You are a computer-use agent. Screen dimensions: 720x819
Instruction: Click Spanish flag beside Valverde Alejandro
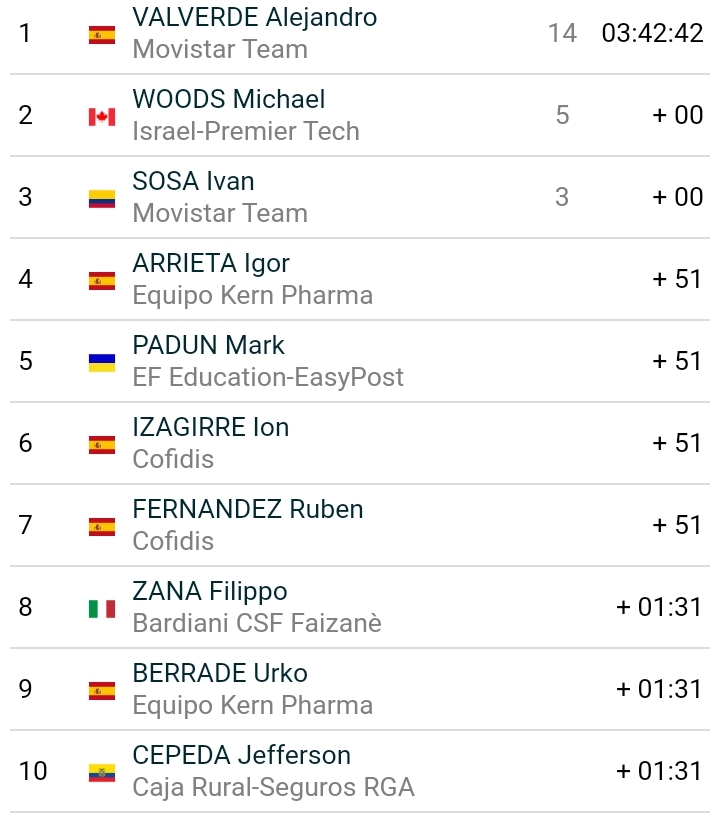(x=102, y=35)
